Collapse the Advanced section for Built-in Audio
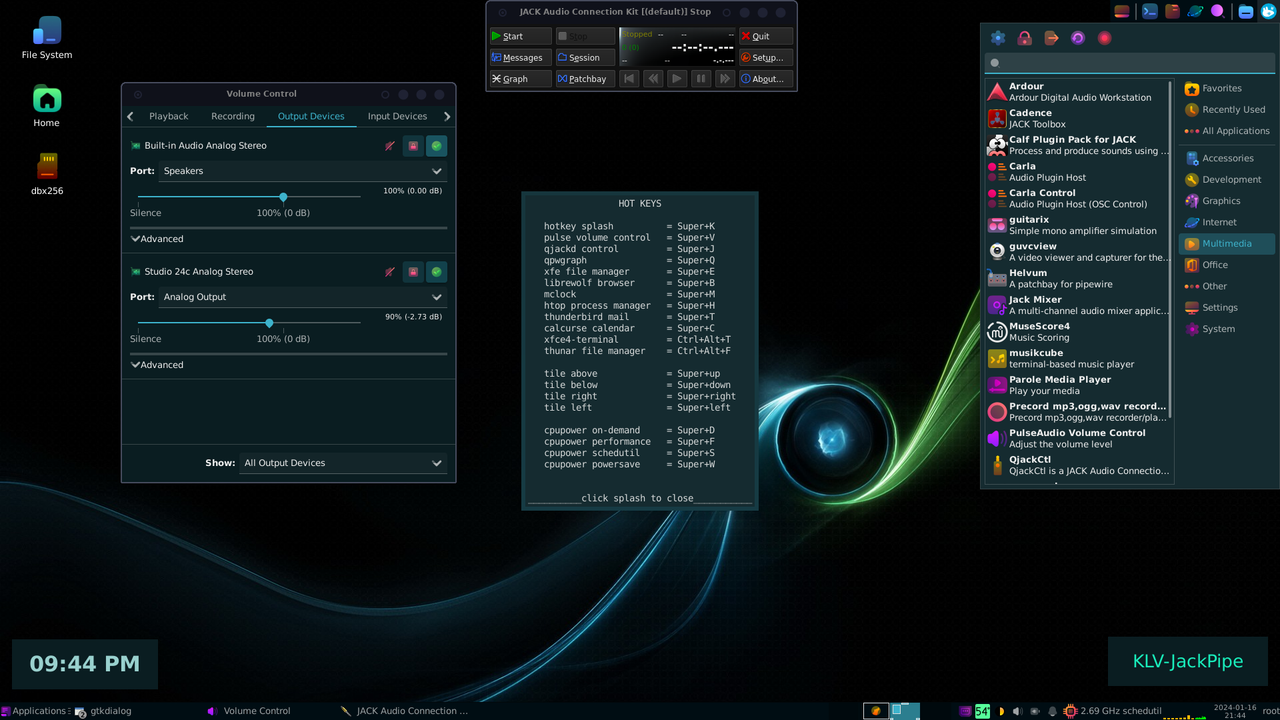 point(157,239)
